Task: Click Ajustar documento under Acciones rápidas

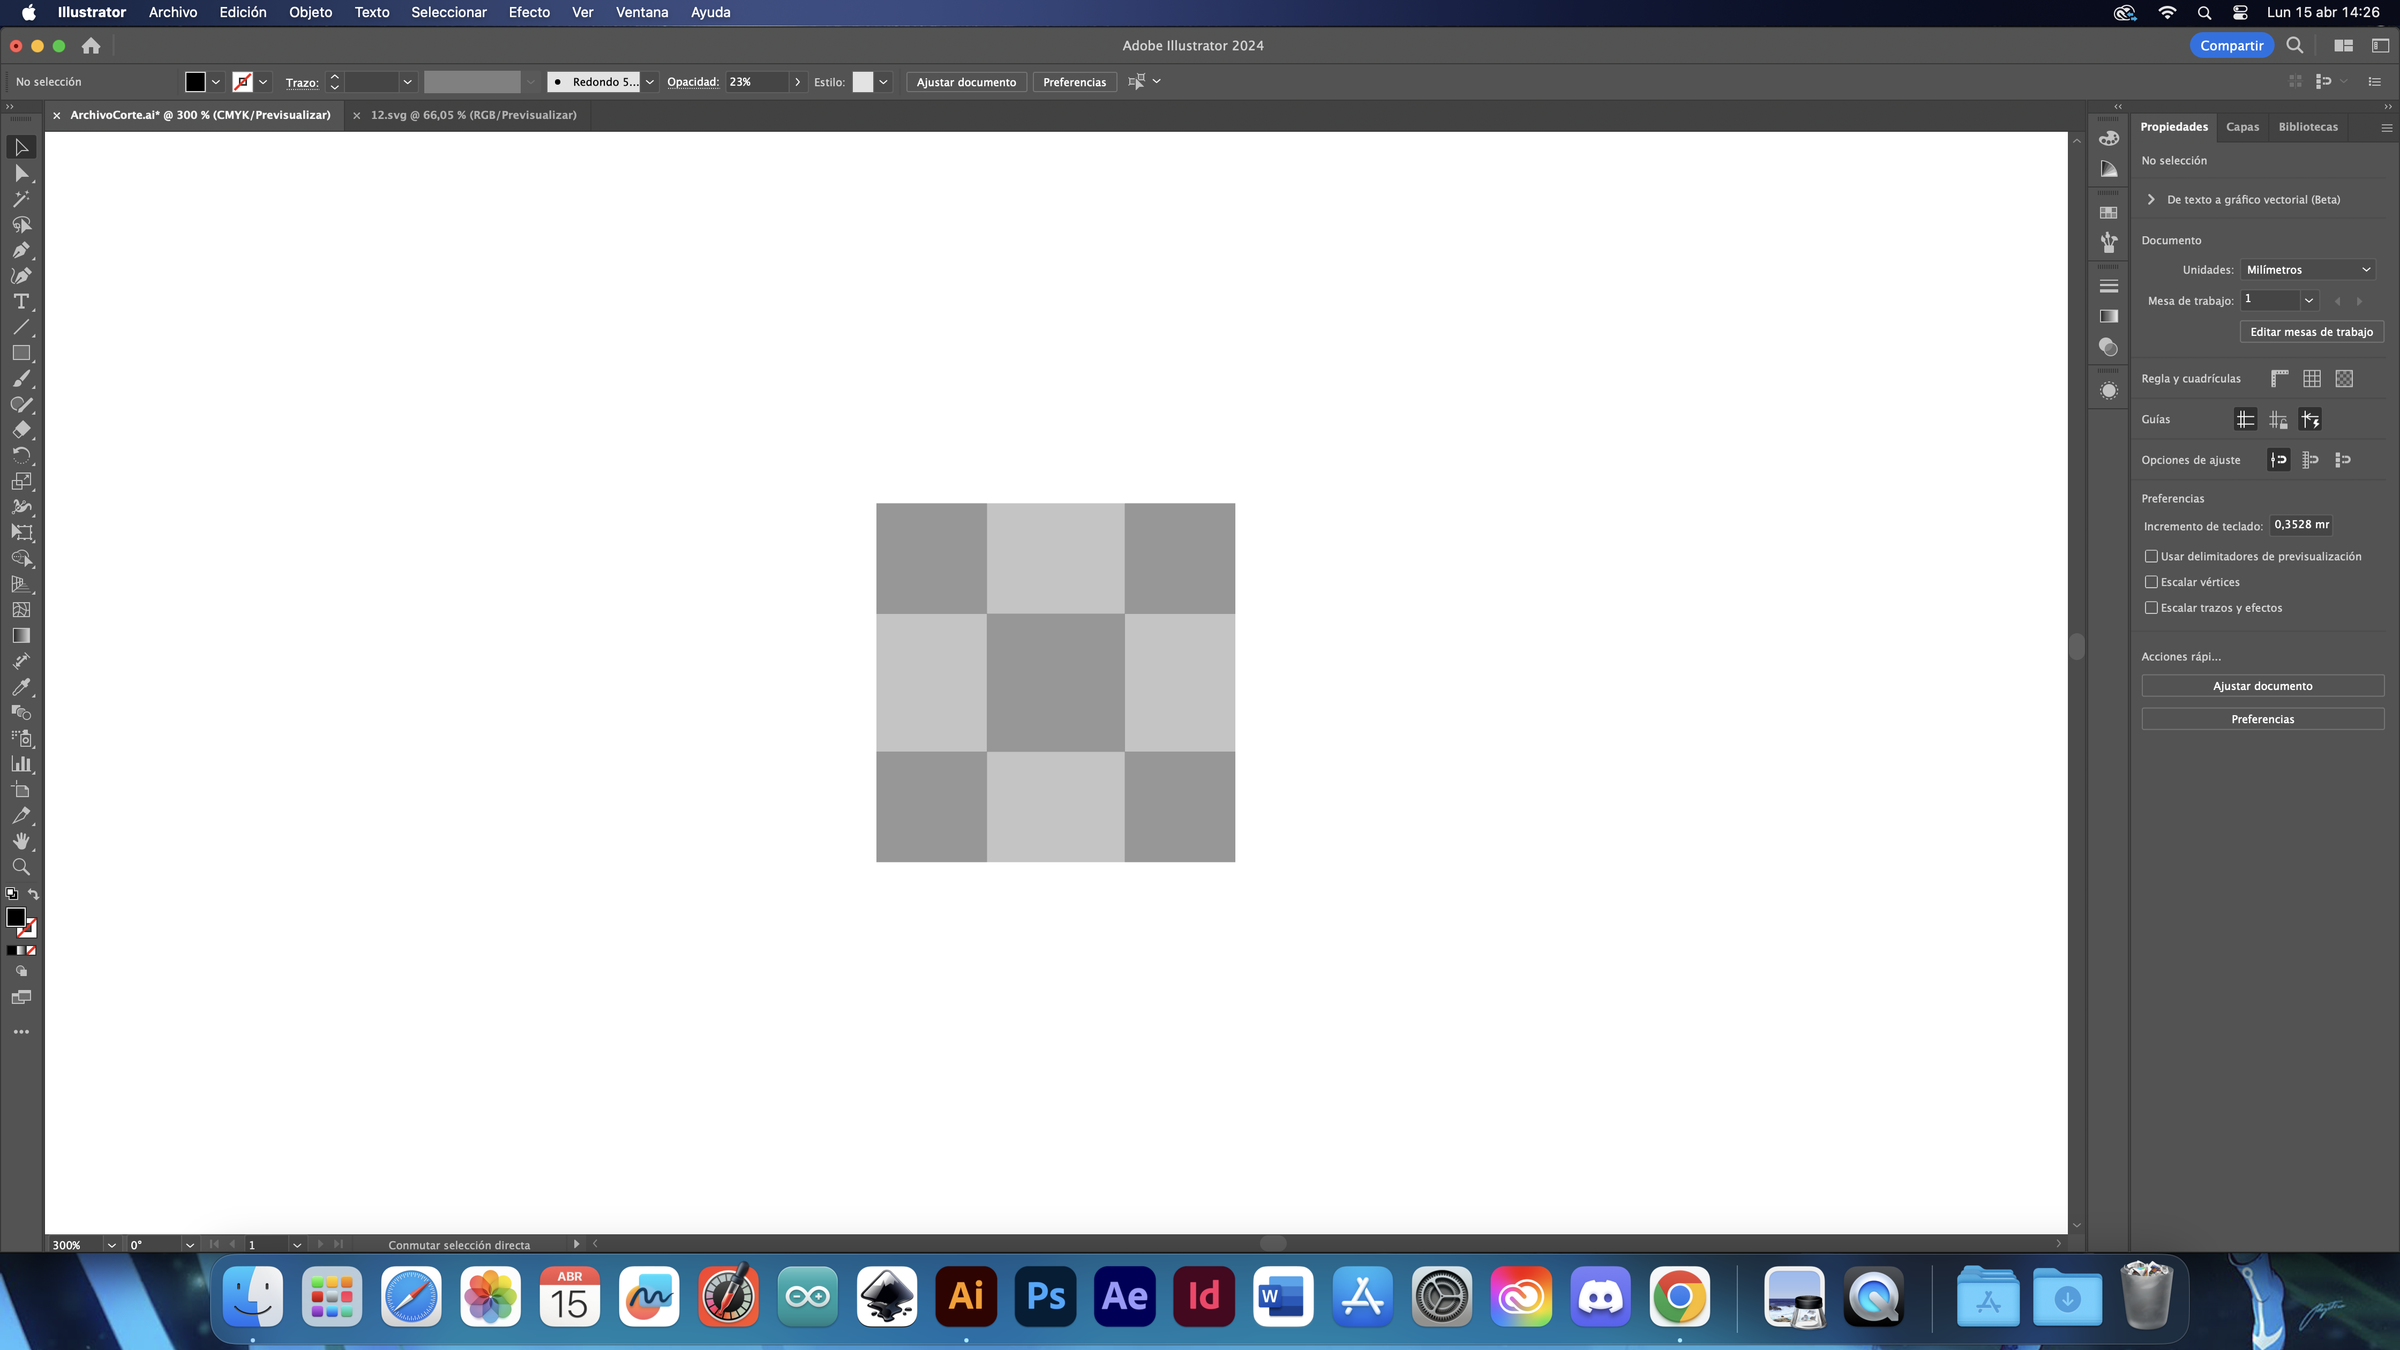Action: (2262, 686)
